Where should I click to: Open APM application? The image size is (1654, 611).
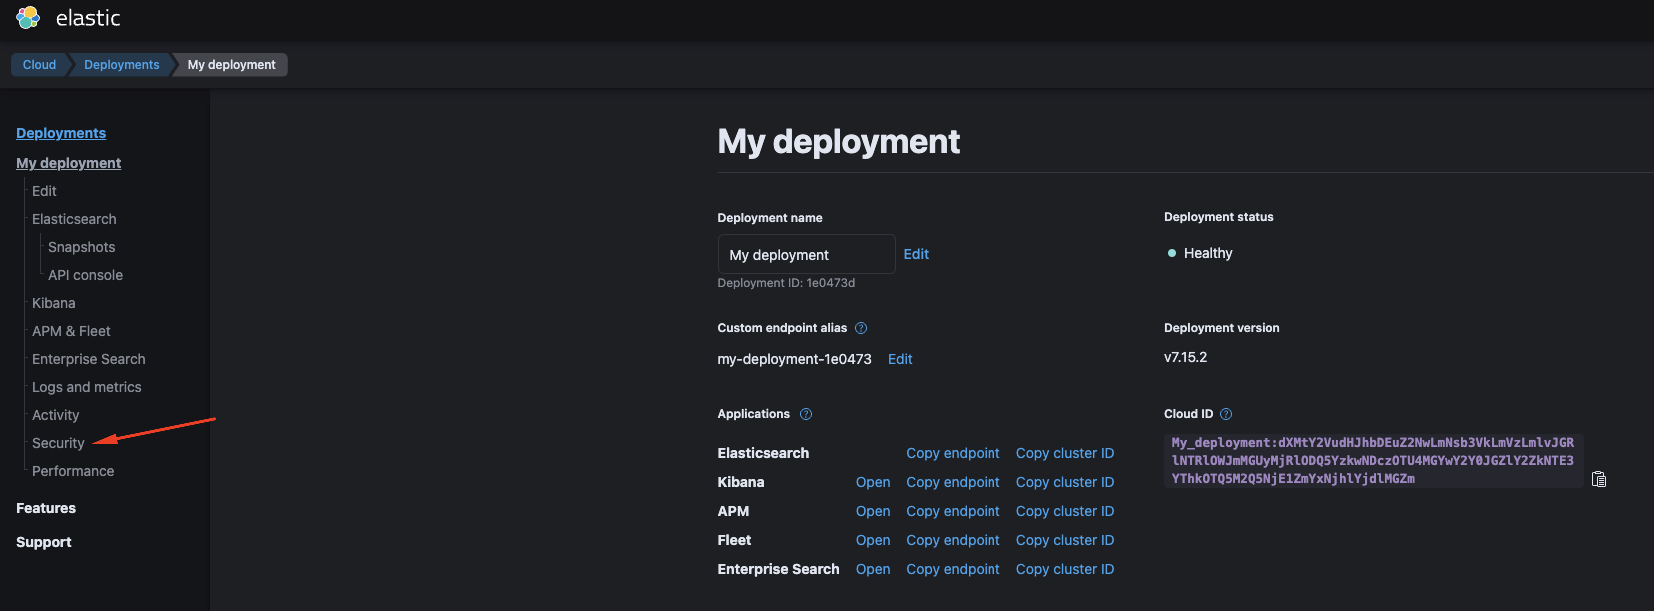873,511
